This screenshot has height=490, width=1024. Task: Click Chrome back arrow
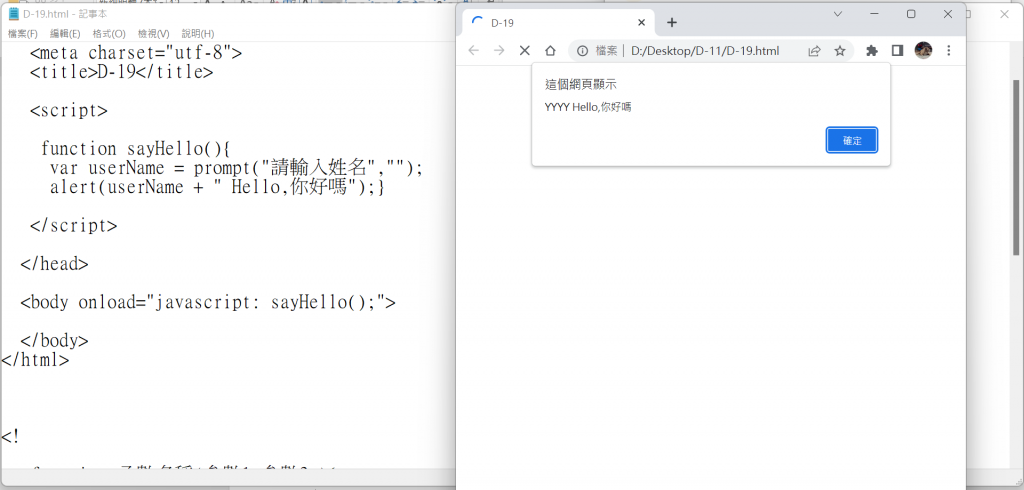tap(473, 50)
